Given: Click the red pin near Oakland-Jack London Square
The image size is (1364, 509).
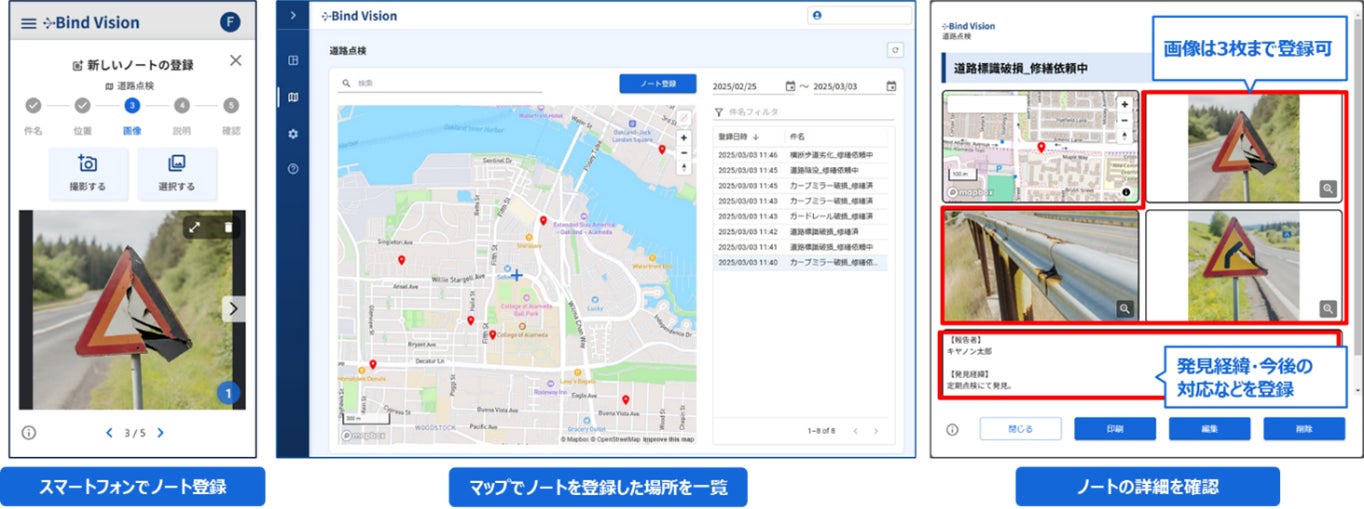Looking at the screenshot, I should point(662,149).
